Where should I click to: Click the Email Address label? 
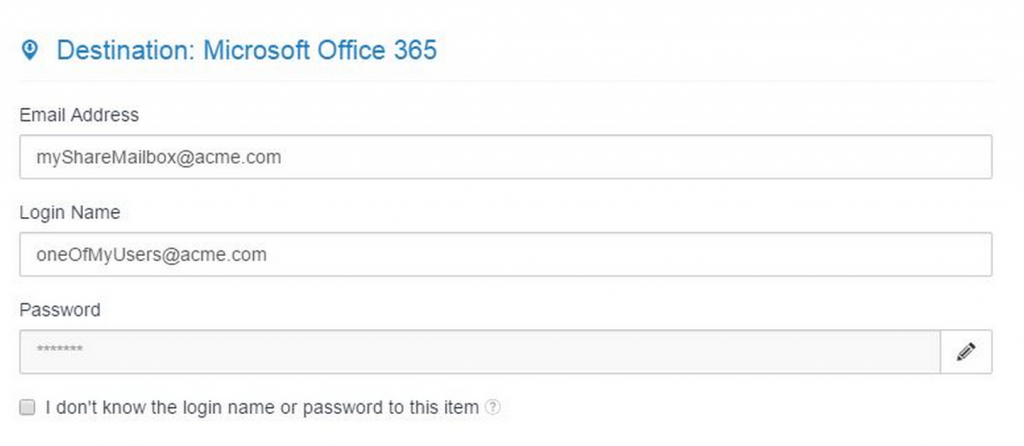[x=79, y=115]
